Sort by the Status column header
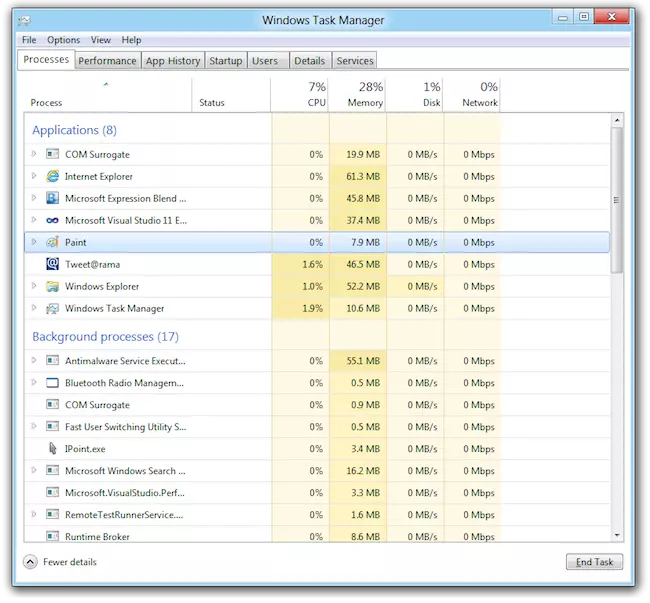Viewport: 650px width, 603px height. [x=231, y=95]
